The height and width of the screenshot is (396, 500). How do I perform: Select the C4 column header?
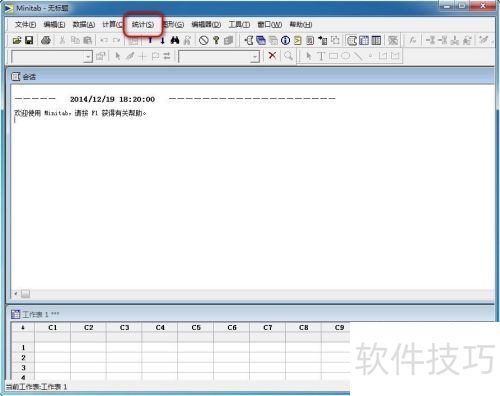pyautogui.click(x=160, y=328)
